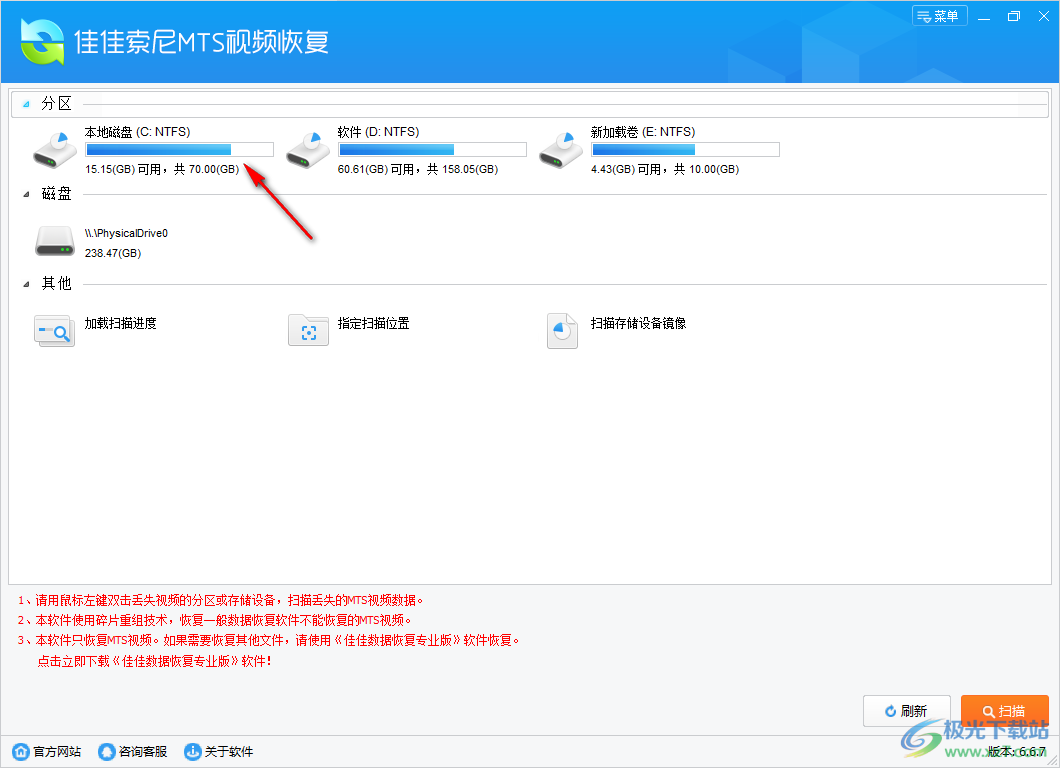The height and width of the screenshot is (768, 1060).
Task: Maximize the application window
Action: (1013, 16)
